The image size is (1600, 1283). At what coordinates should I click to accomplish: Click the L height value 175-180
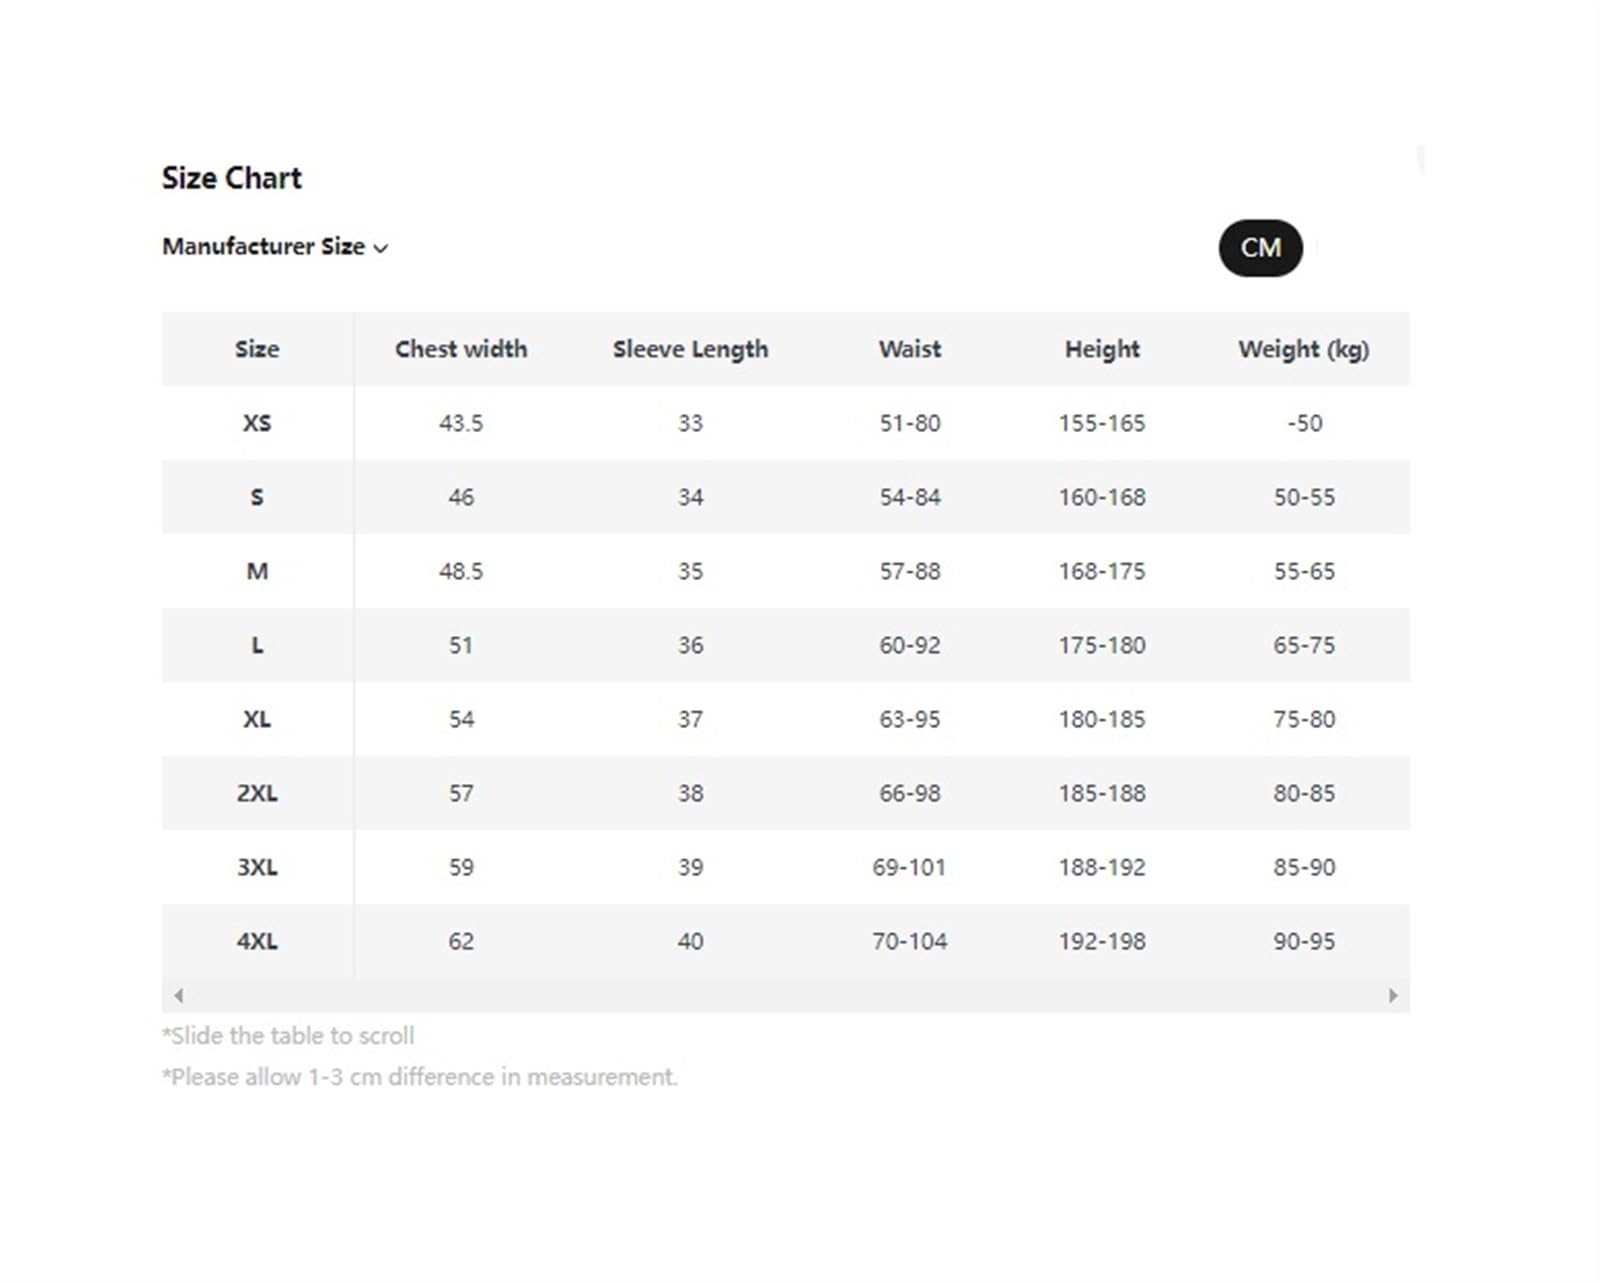(1102, 645)
